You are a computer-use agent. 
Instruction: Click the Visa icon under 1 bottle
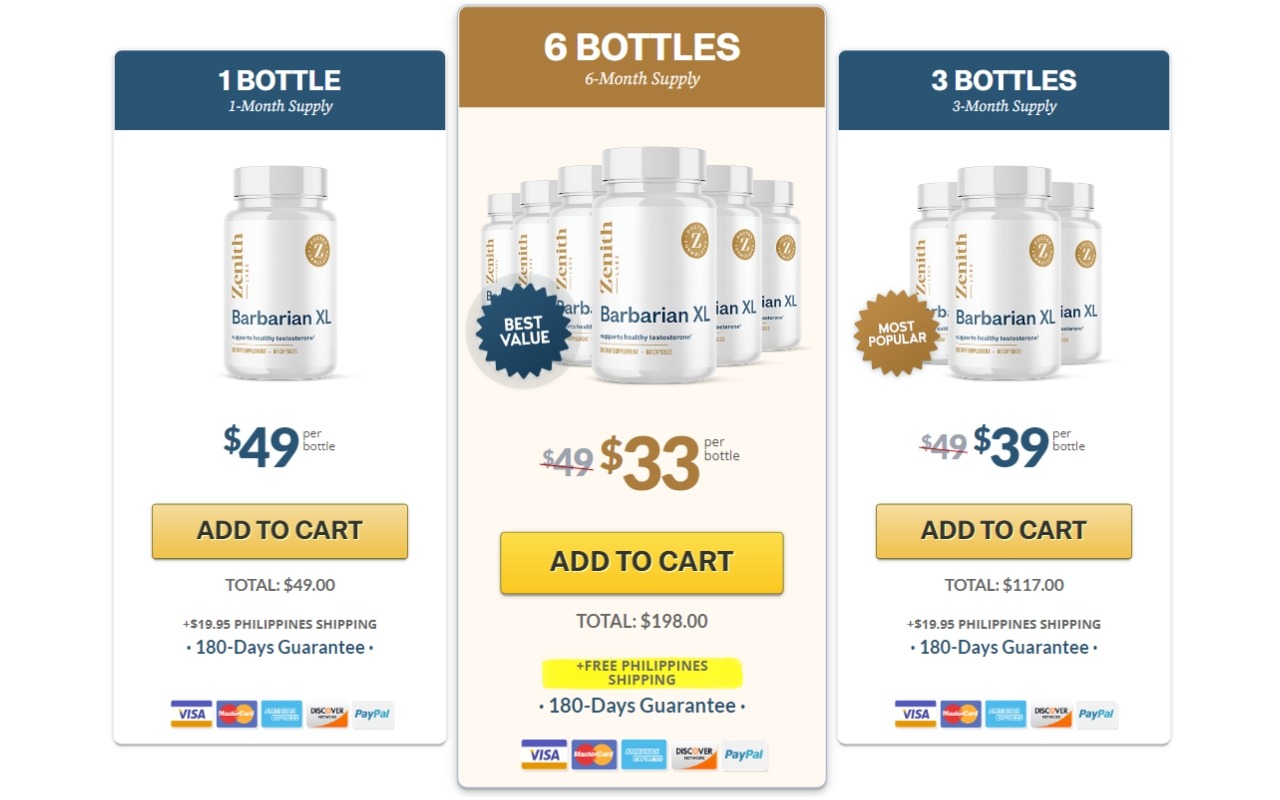click(x=191, y=714)
